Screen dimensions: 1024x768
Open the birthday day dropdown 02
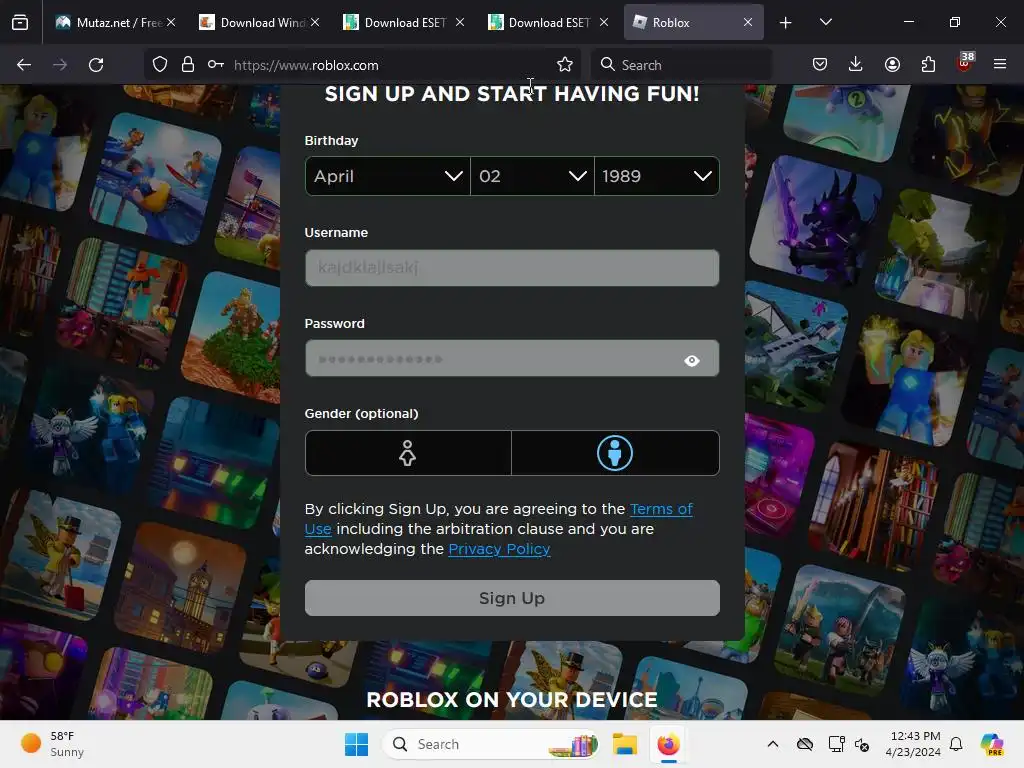532,176
